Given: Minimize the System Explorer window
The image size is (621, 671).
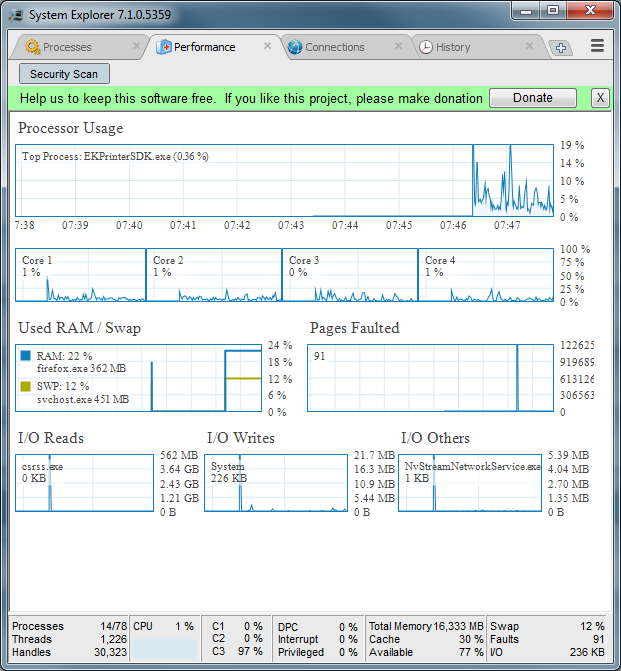Looking at the screenshot, I should (x=526, y=11).
